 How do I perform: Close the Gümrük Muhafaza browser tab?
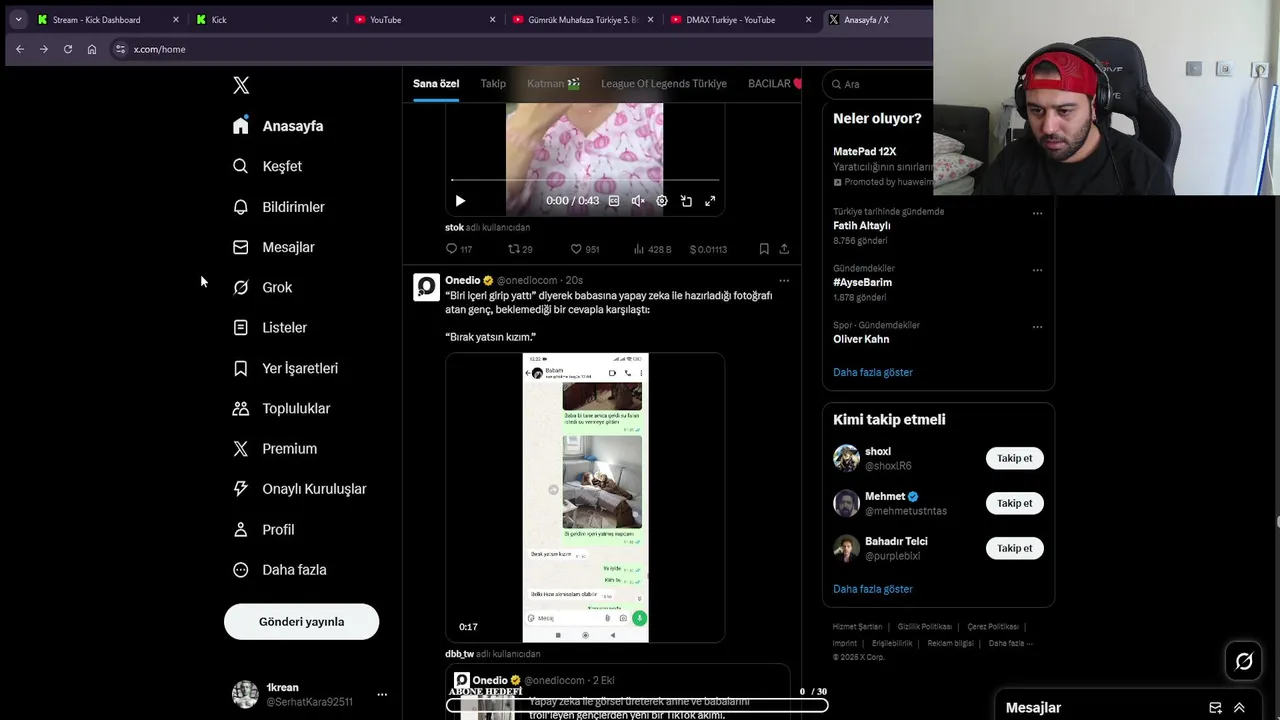click(650, 19)
